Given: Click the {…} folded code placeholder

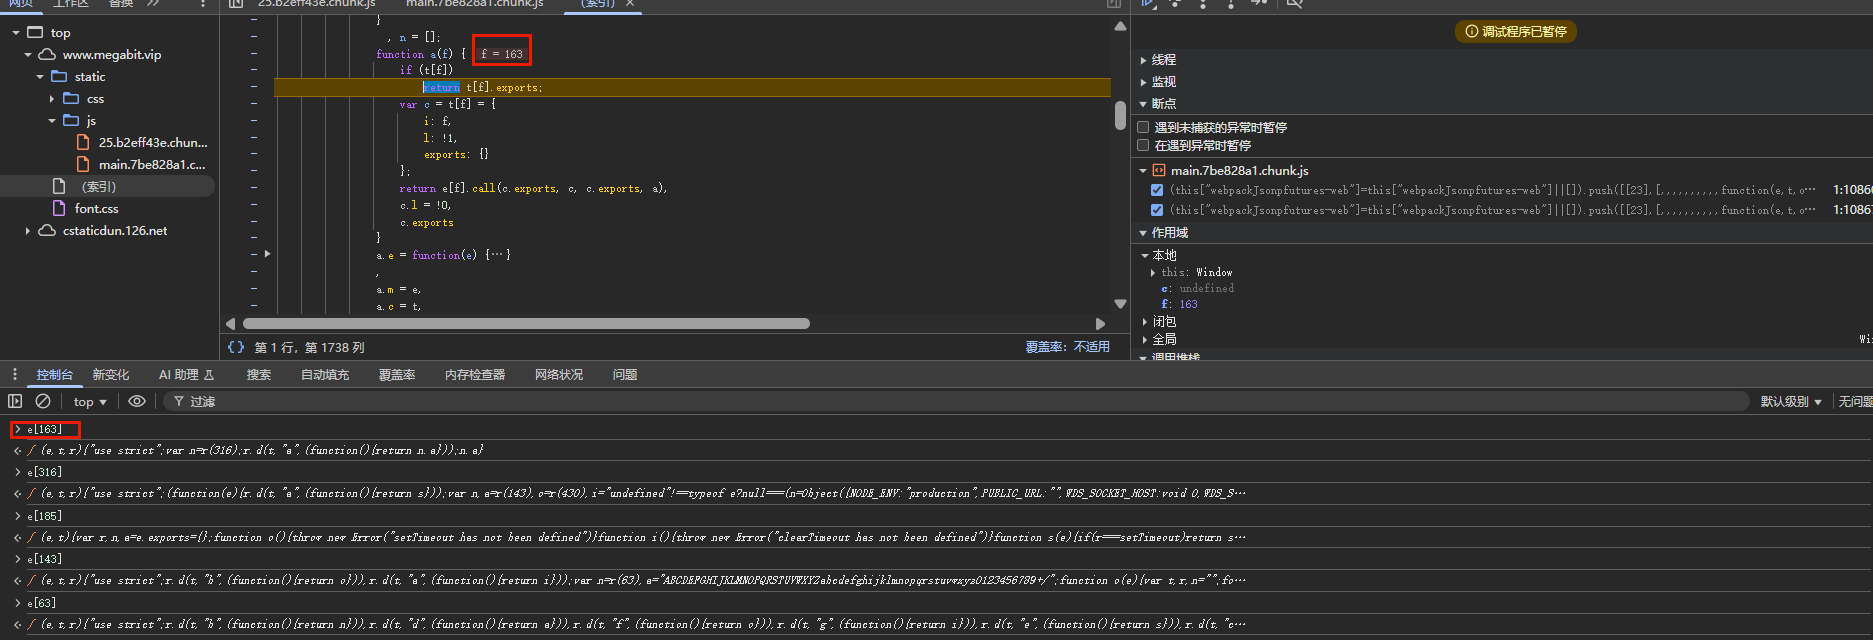Looking at the screenshot, I should pos(498,255).
